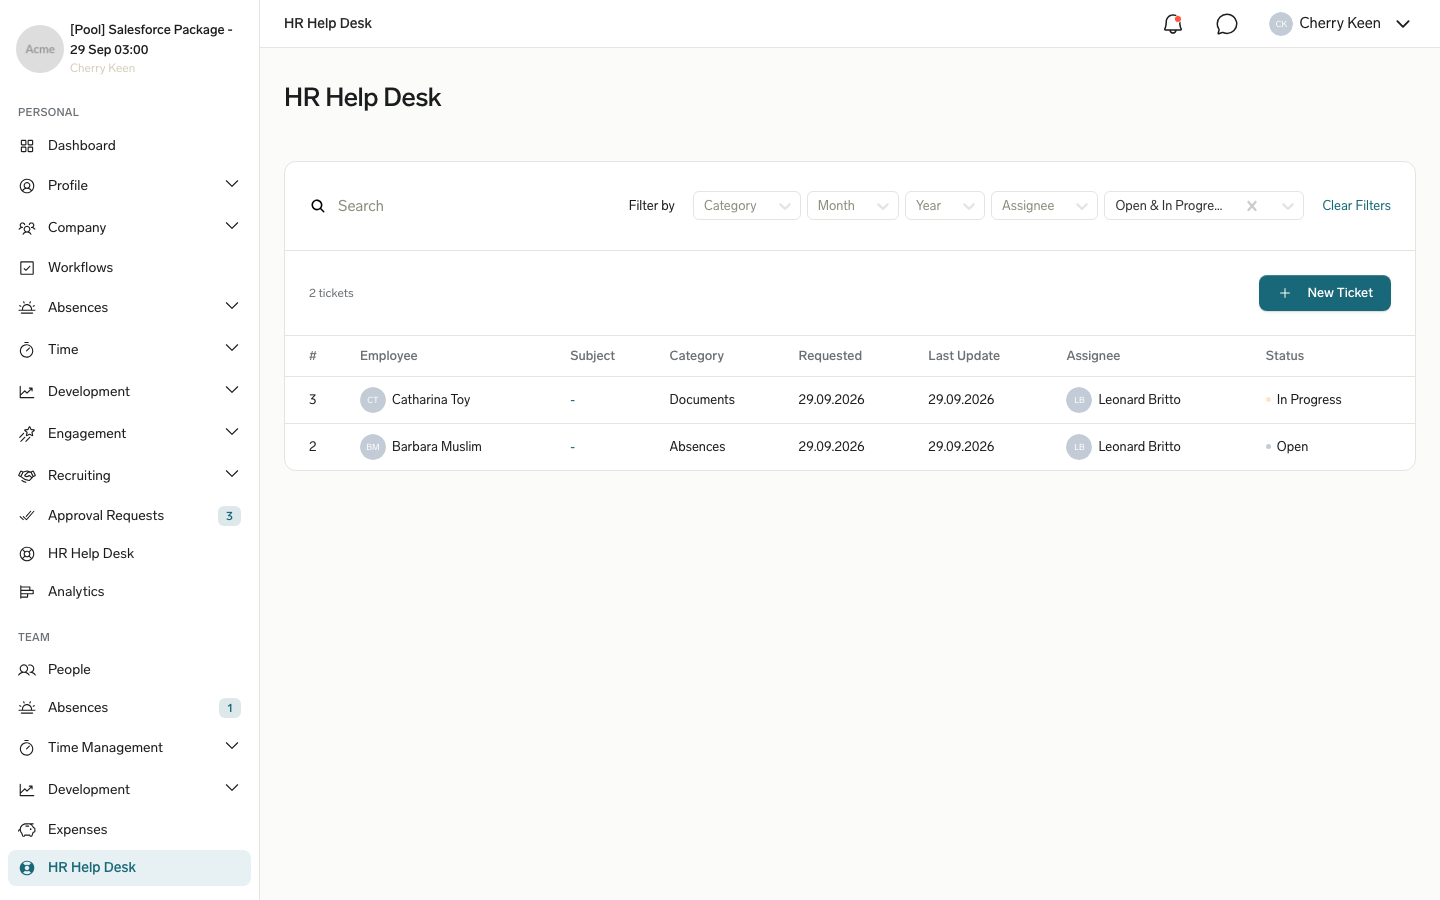The height and width of the screenshot is (900, 1440).
Task: Click the Recruiting handshake icon
Action: click(x=27, y=476)
